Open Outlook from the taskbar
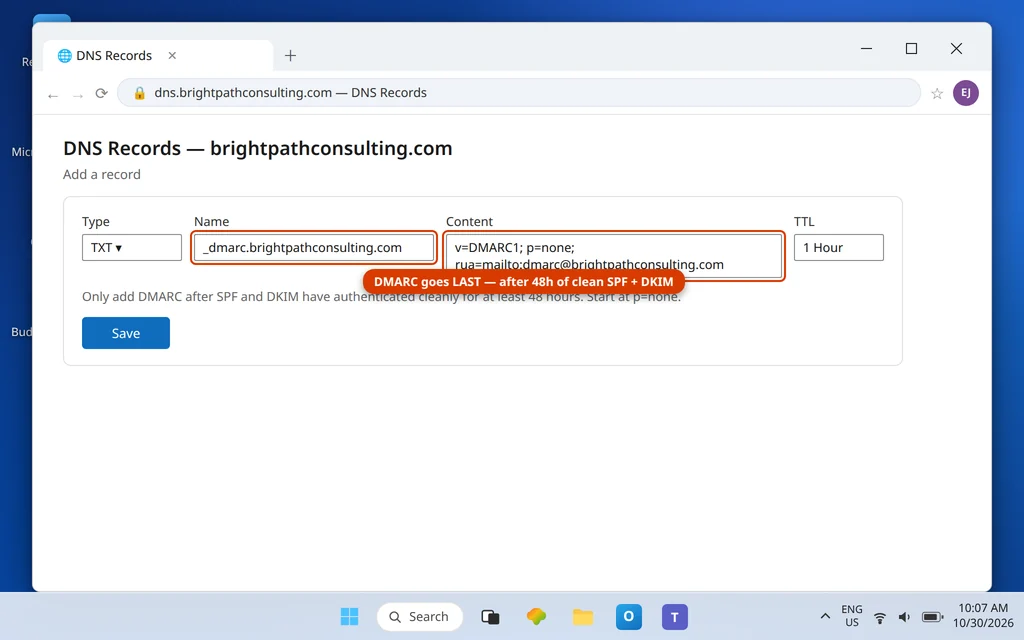The height and width of the screenshot is (640, 1024). [628, 616]
